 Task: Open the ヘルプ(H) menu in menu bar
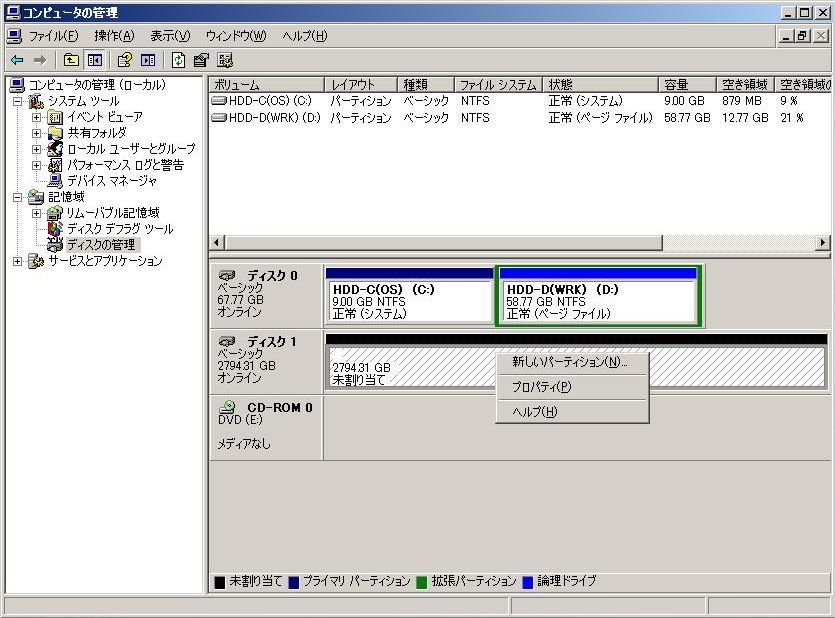tap(305, 36)
